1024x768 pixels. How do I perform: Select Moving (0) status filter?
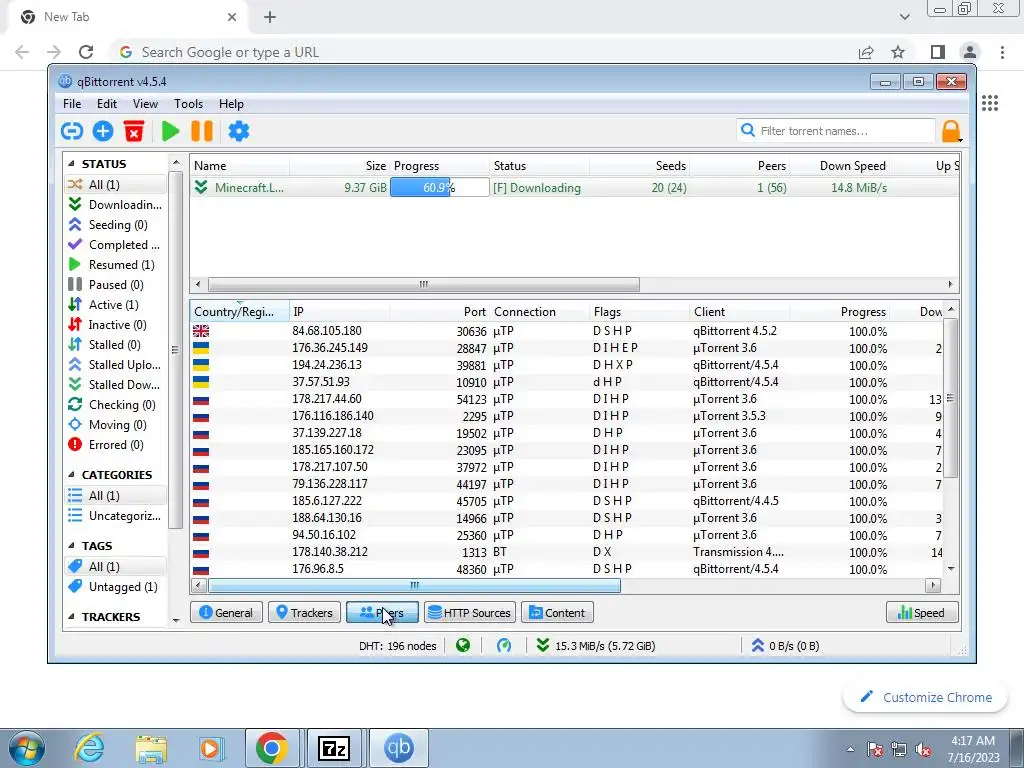point(116,425)
